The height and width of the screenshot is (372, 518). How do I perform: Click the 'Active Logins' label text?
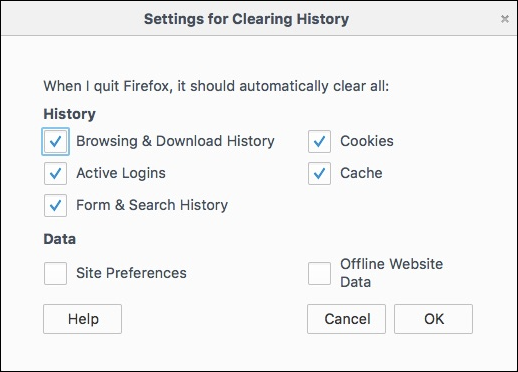[121, 173]
